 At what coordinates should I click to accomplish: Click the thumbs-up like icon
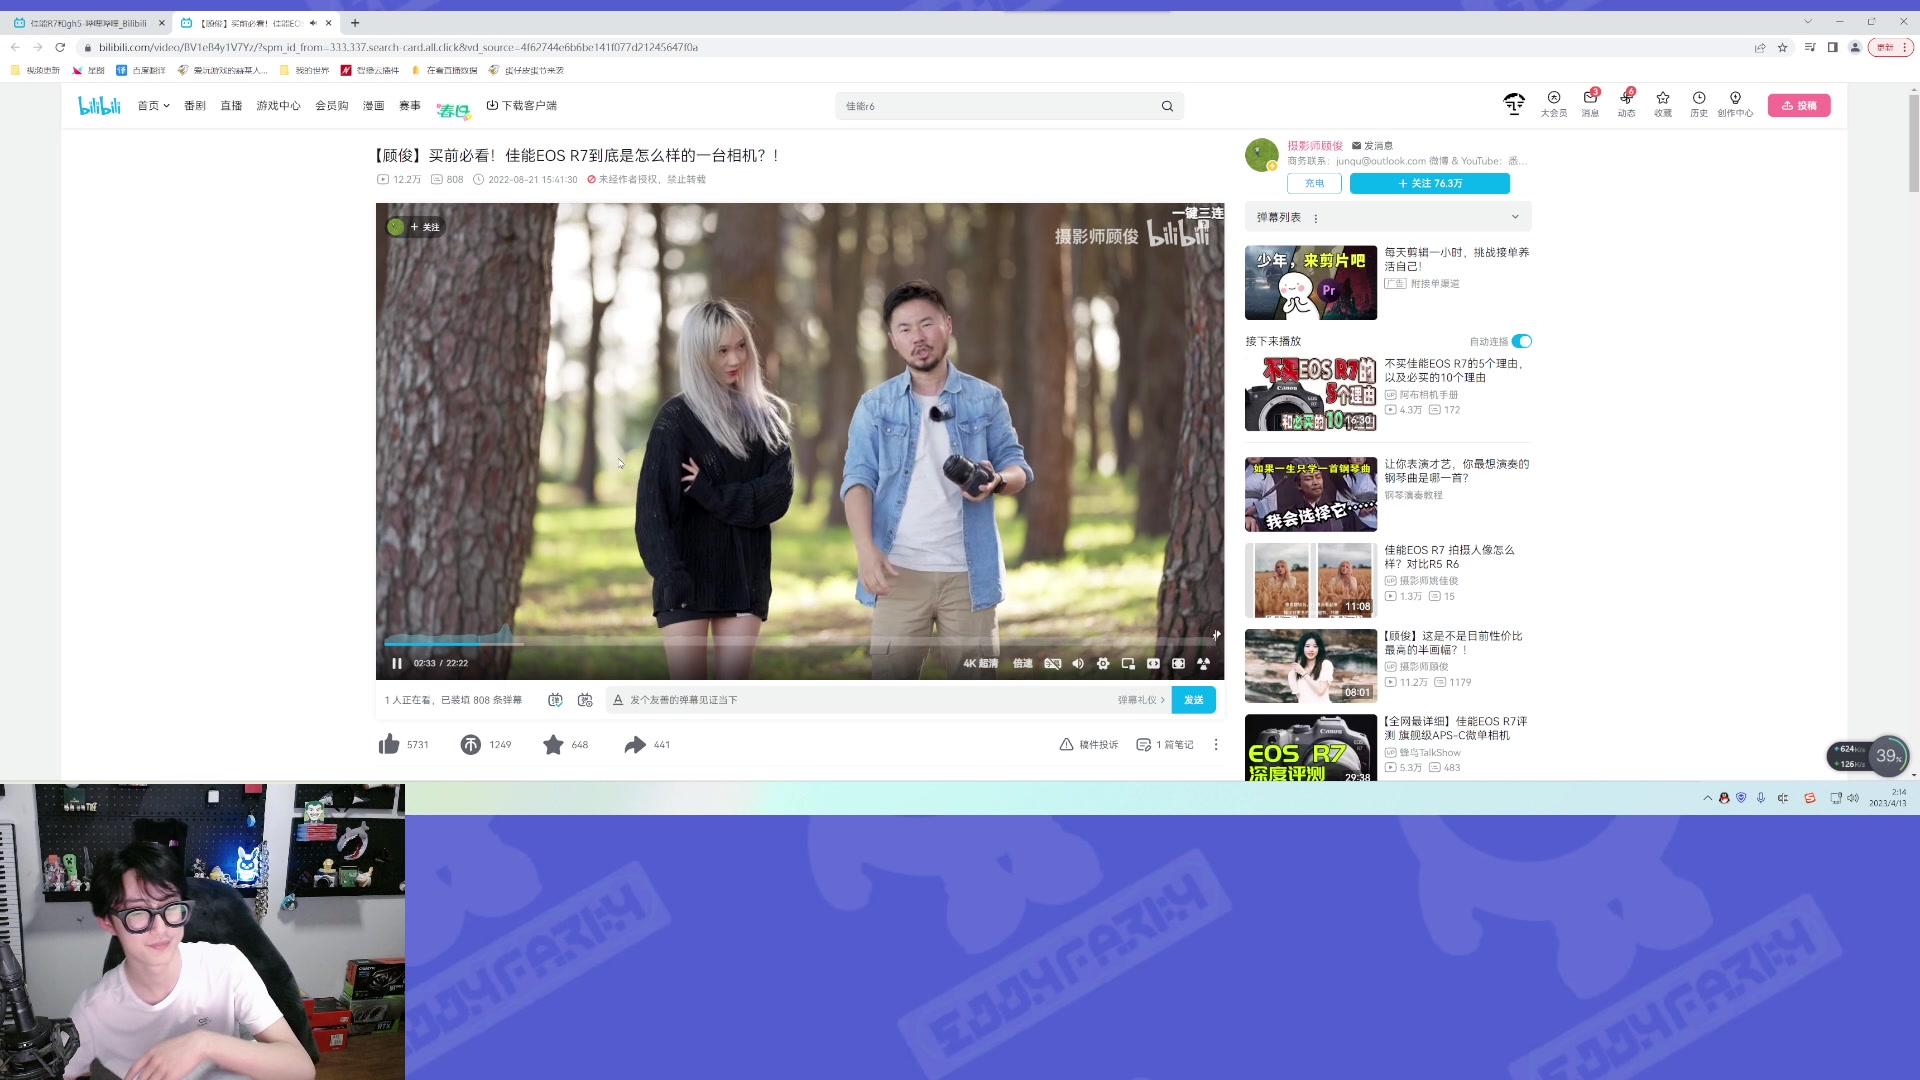pos(389,744)
